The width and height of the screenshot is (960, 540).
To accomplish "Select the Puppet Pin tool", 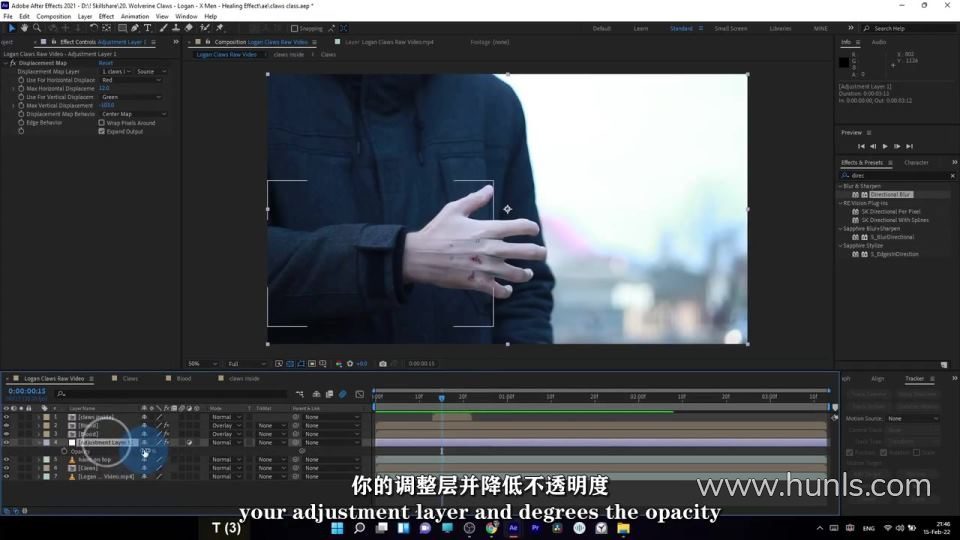I will 219,28.
